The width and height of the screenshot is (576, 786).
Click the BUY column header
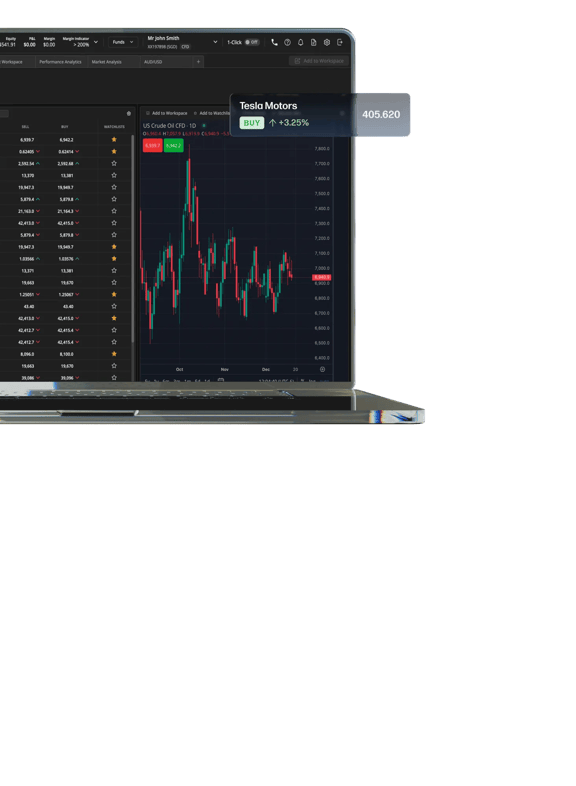[x=65, y=127]
